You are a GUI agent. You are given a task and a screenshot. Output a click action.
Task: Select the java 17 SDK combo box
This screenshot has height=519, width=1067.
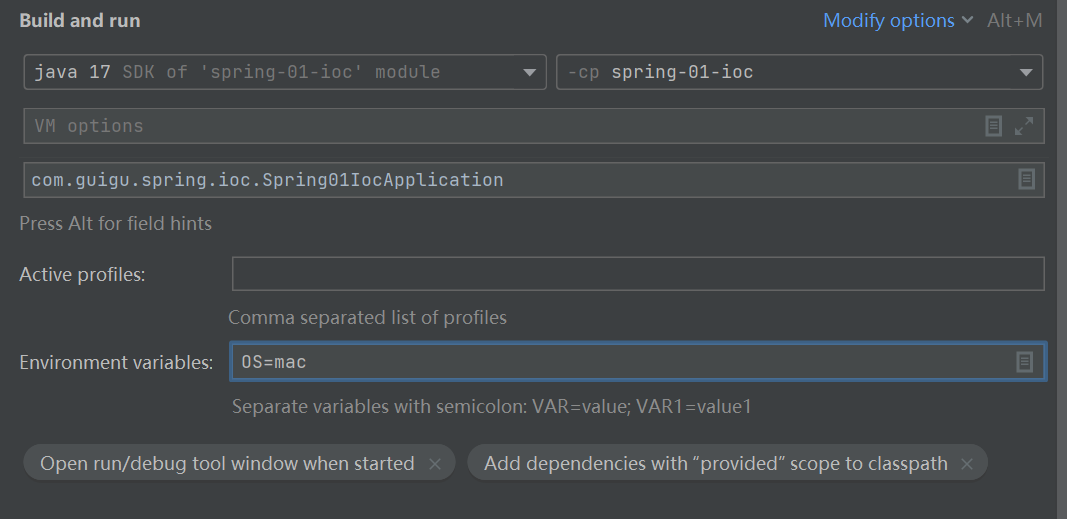pyautogui.click(x=285, y=72)
